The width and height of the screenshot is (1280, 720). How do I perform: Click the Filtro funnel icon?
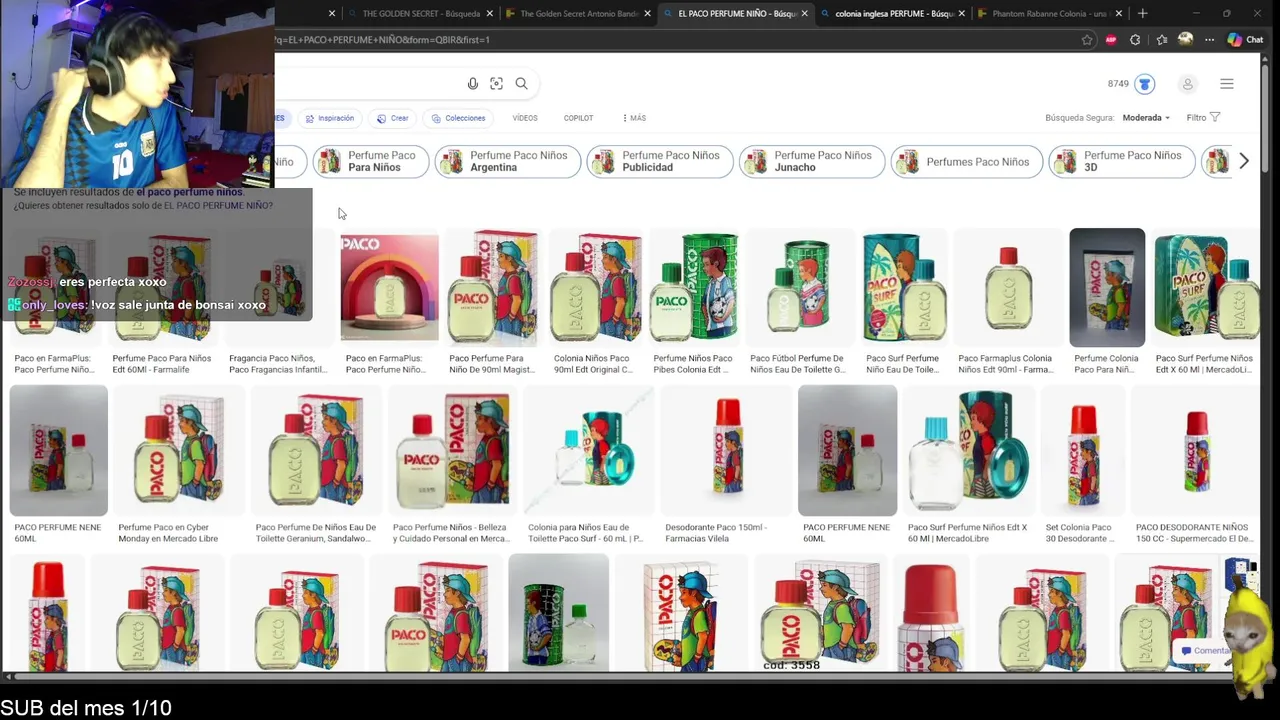click(1215, 118)
